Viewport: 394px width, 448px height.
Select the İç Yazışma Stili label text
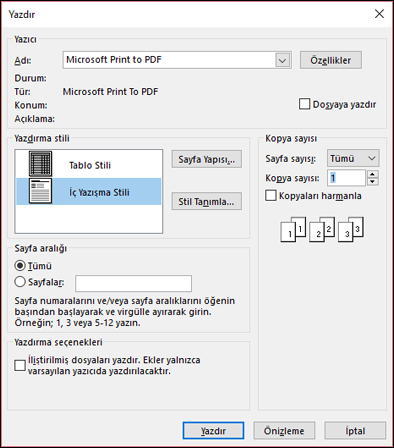pyautogui.click(x=99, y=192)
